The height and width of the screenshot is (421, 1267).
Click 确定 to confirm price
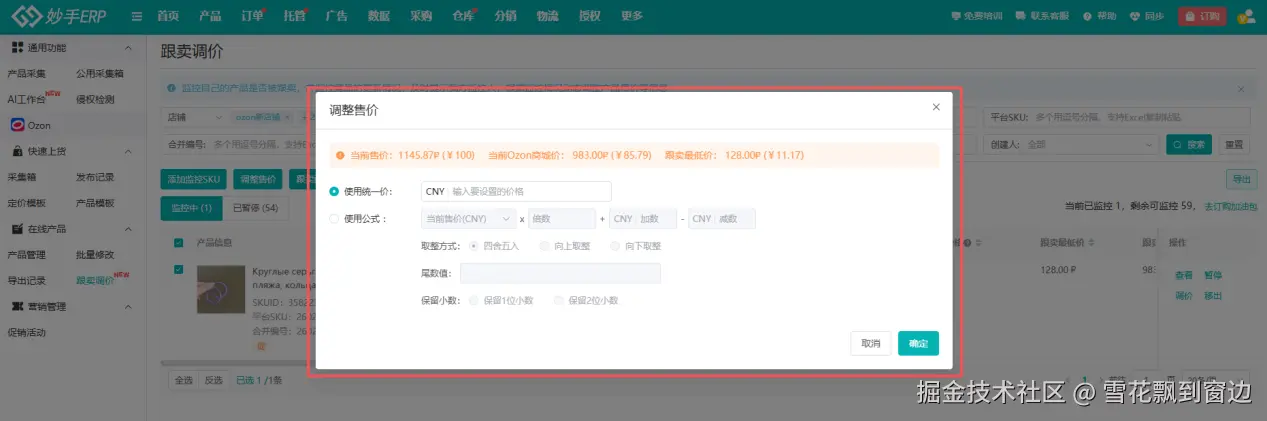tap(918, 343)
